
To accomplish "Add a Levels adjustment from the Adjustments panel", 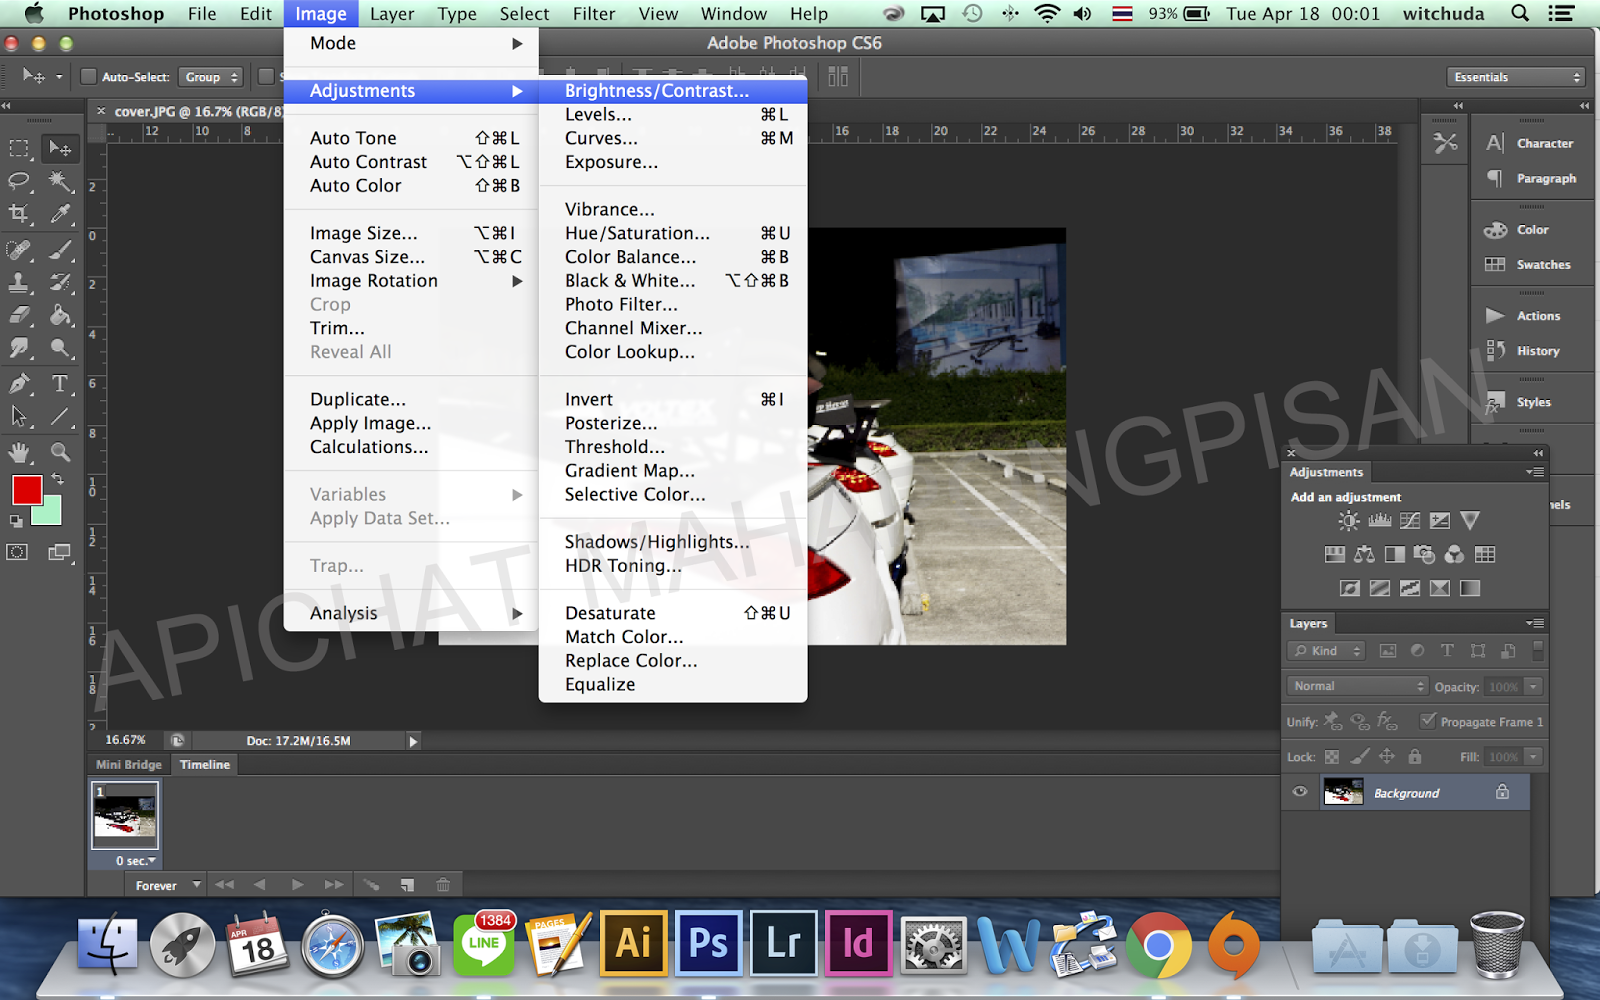I will click(x=1379, y=520).
